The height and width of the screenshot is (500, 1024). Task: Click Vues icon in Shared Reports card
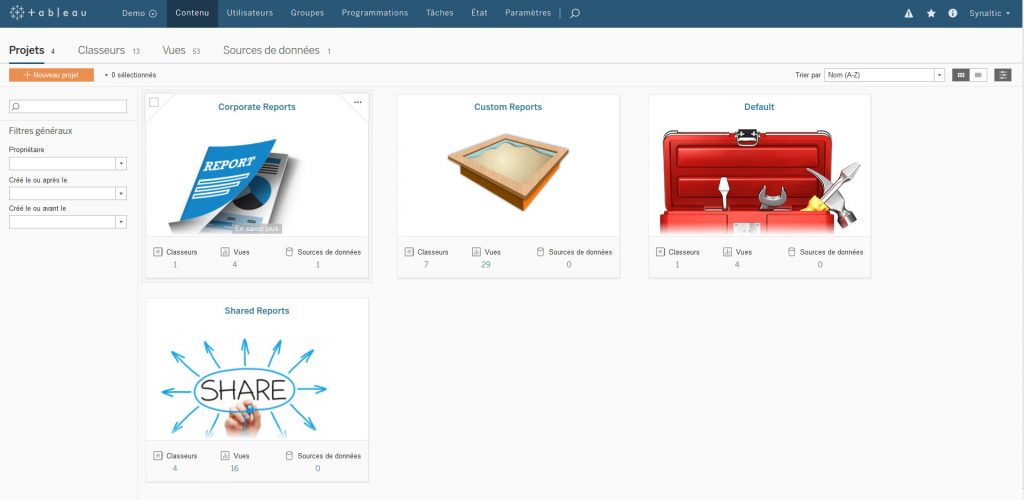pyautogui.click(x=225, y=456)
